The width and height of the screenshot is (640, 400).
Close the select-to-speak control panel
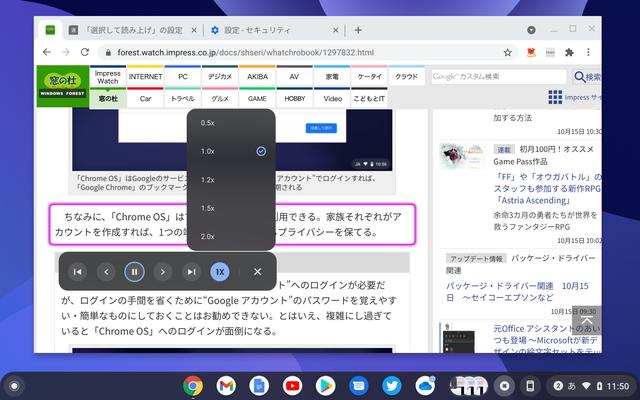(258, 271)
